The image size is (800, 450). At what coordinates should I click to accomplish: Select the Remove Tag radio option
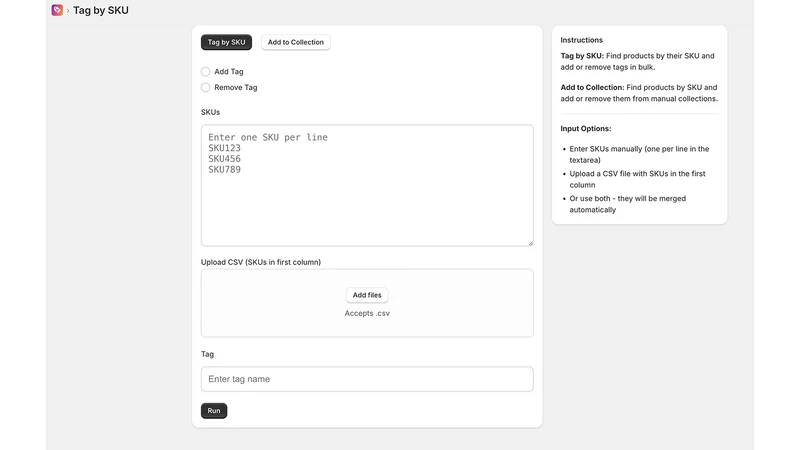pyautogui.click(x=205, y=87)
